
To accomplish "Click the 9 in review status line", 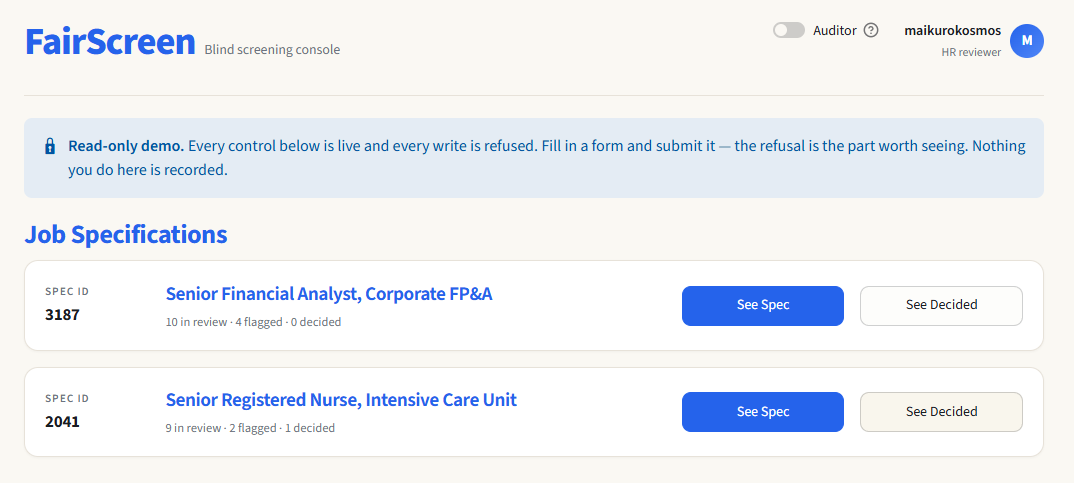I will coord(250,428).
